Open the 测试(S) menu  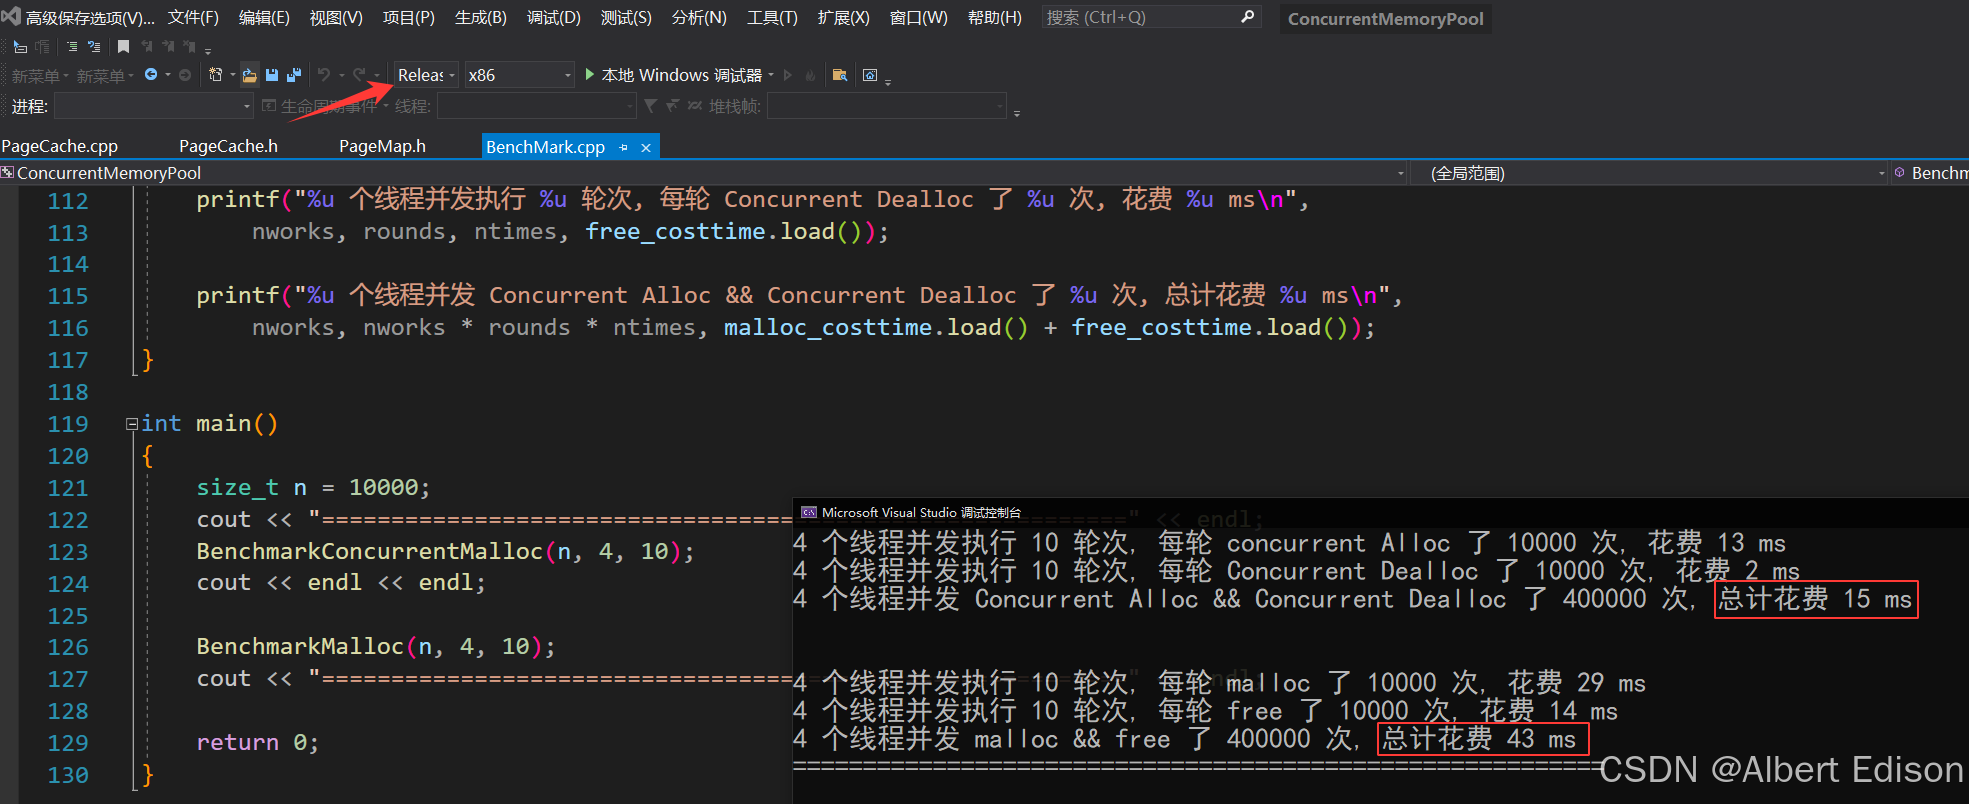click(x=626, y=17)
